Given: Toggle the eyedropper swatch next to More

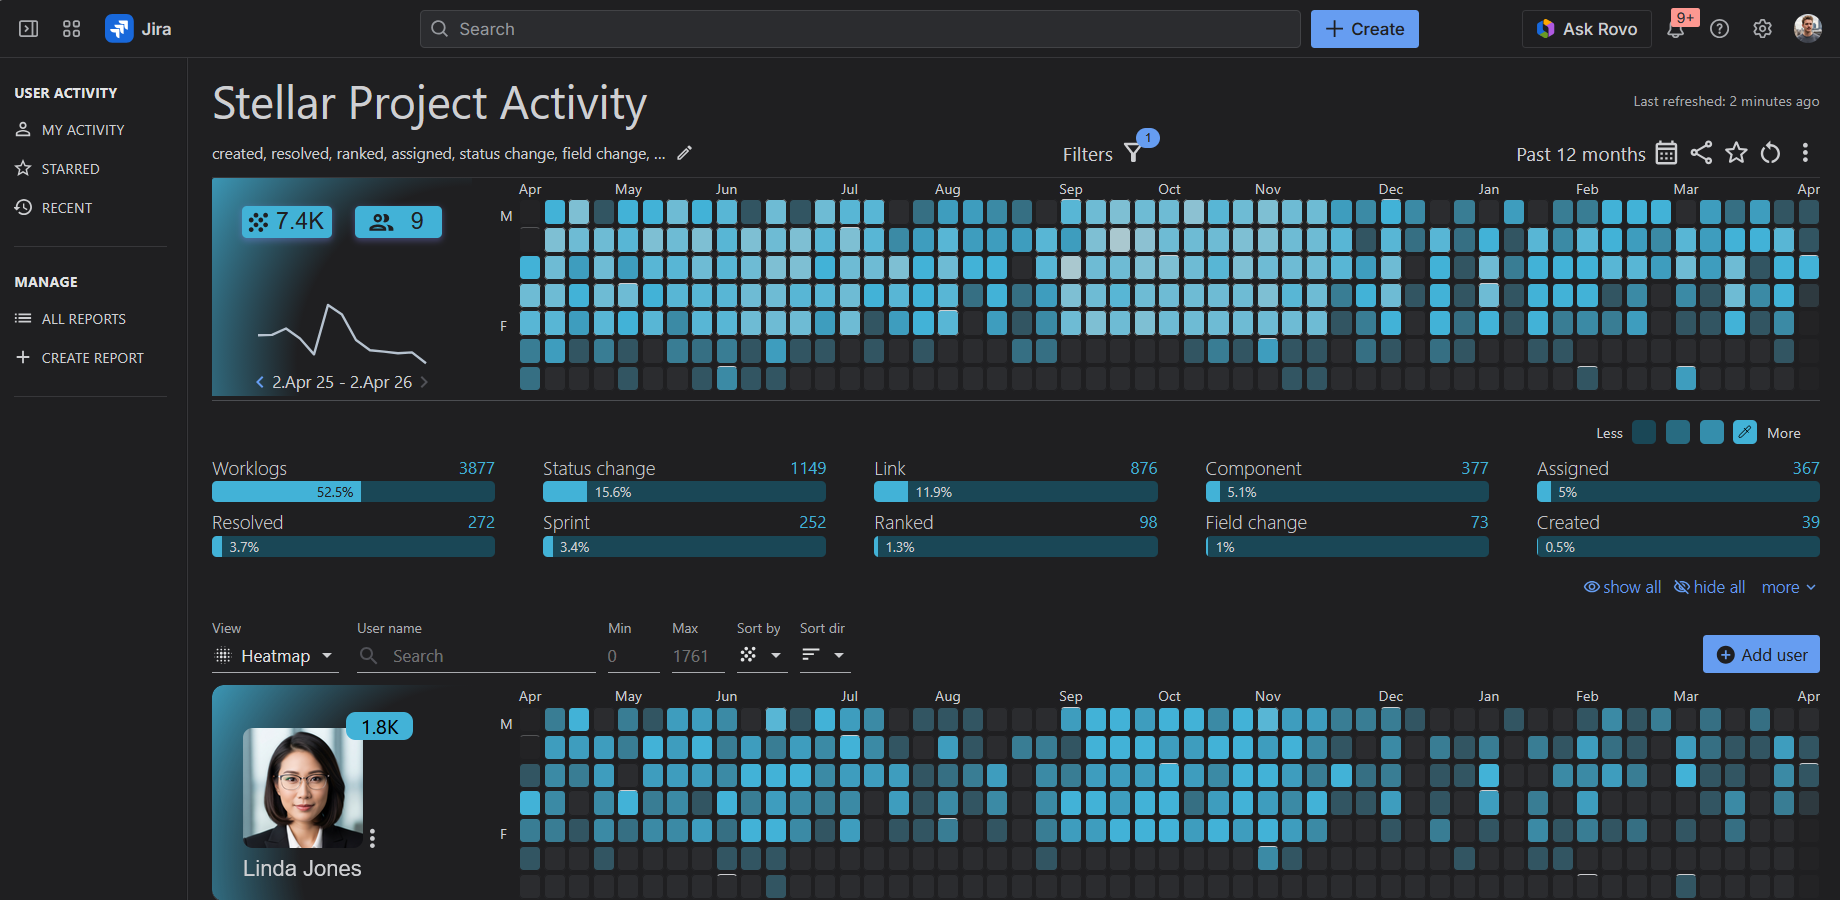Looking at the screenshot, I should pyautogui.click(x=1744, y=432).
